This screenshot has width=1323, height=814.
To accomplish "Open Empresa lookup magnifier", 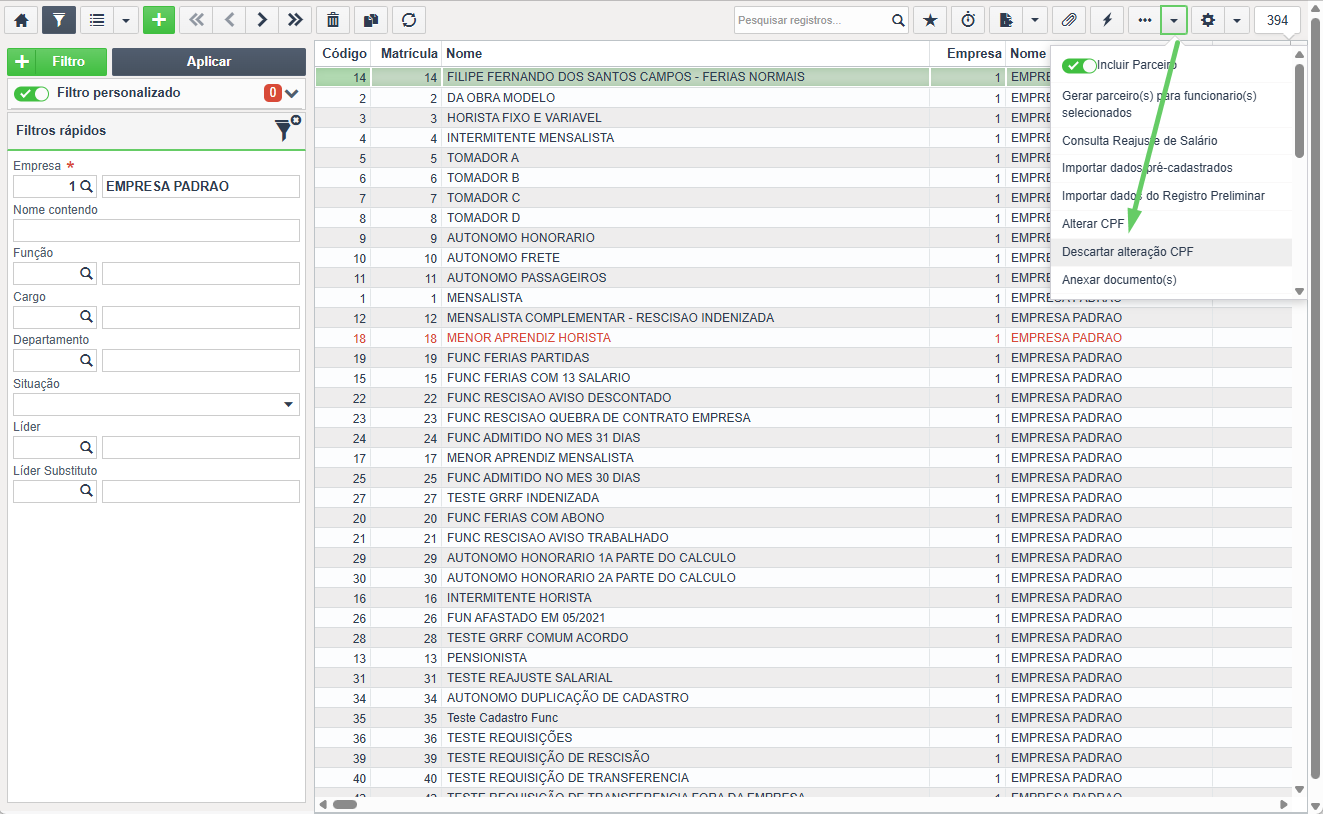I will [87, 186].
